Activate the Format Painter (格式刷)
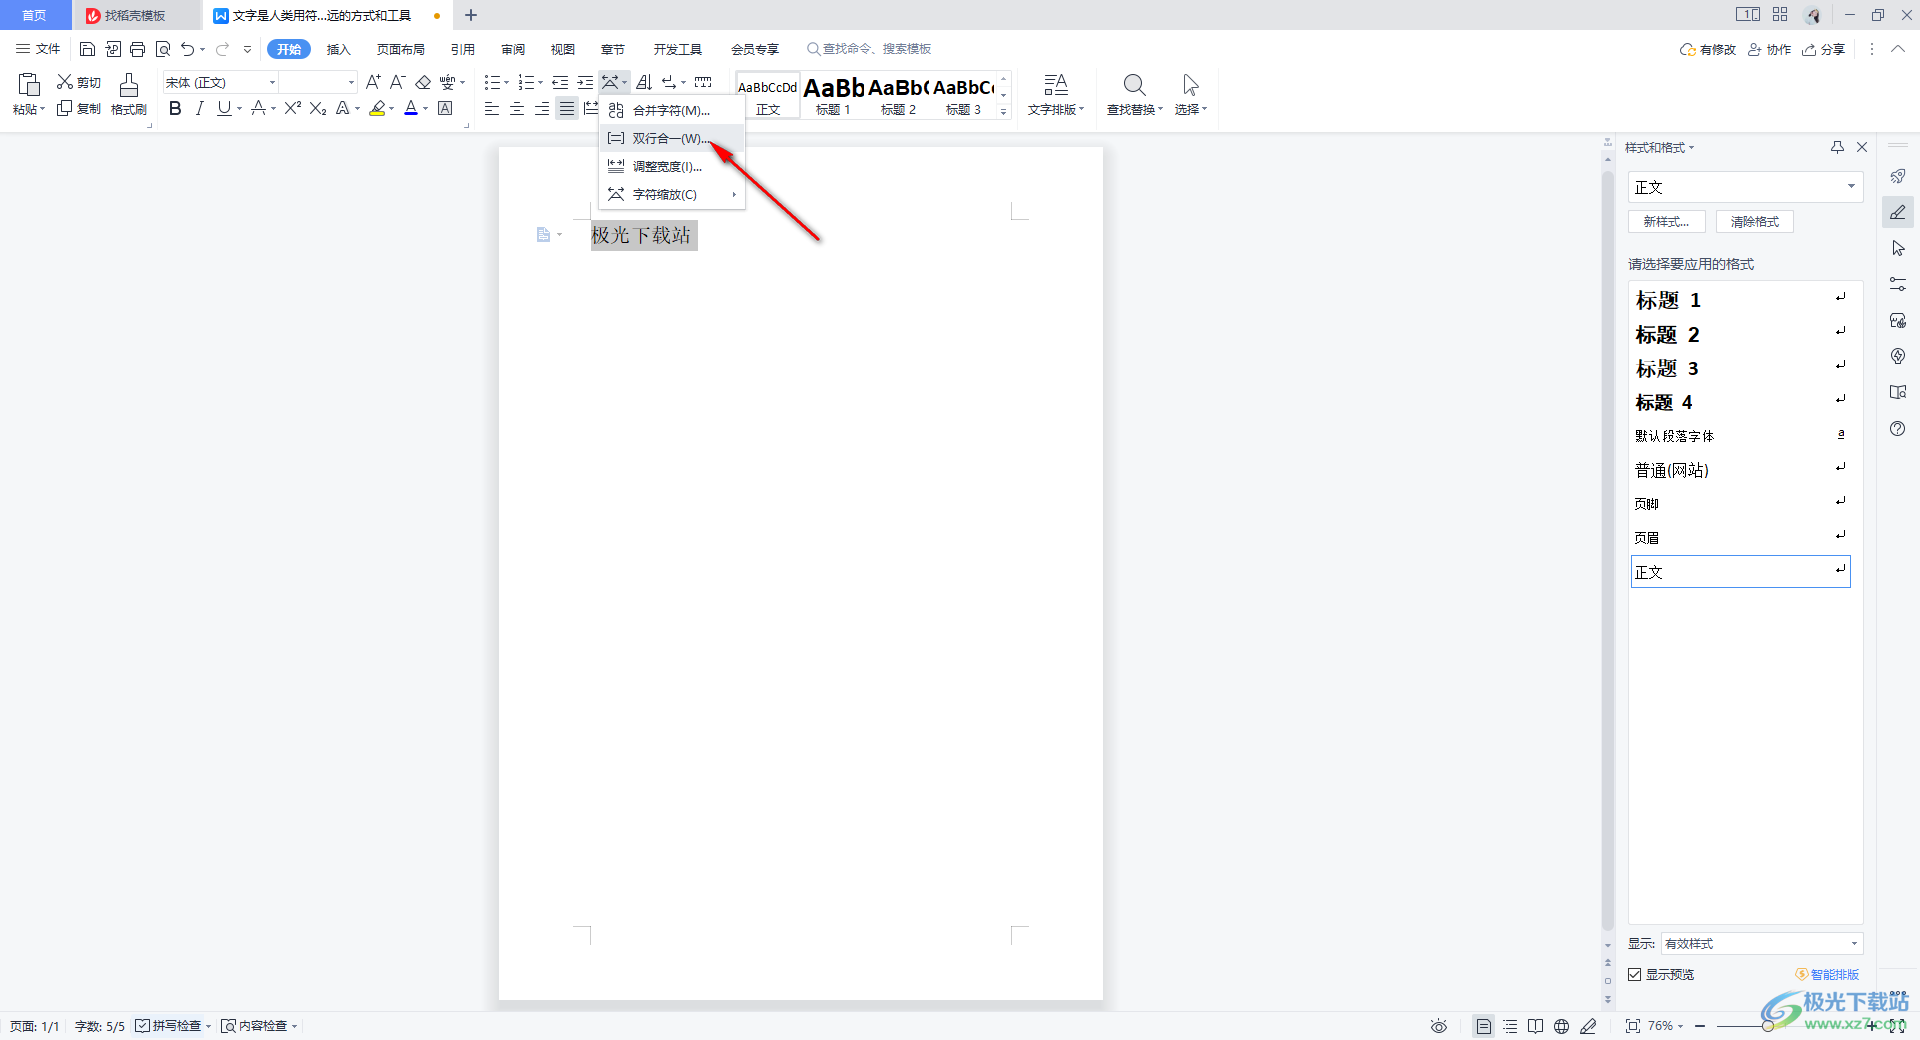Image resolution: width=1920 pixels, height=1040 pixels. coord(129,95)
